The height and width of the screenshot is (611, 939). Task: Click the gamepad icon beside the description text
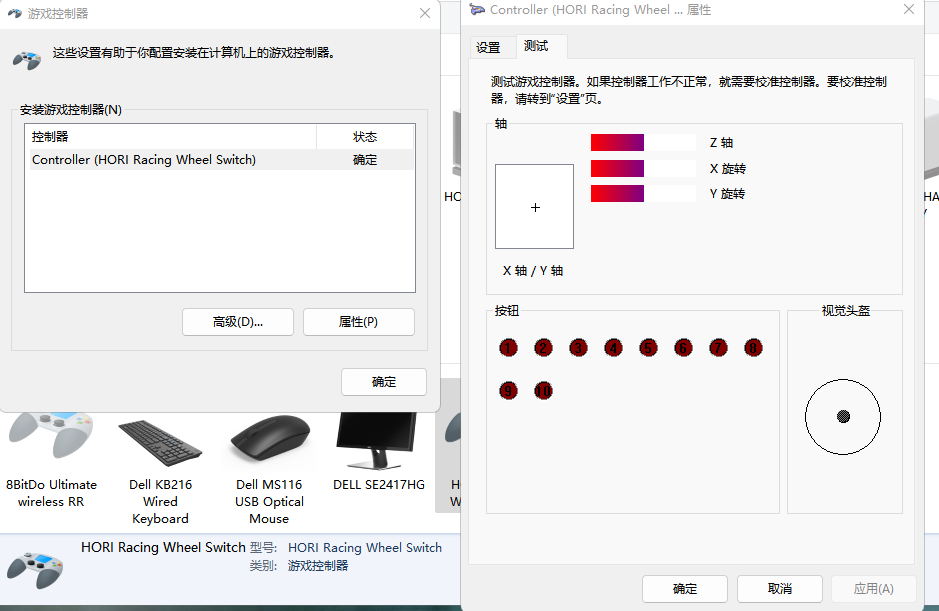coord(27,60)
